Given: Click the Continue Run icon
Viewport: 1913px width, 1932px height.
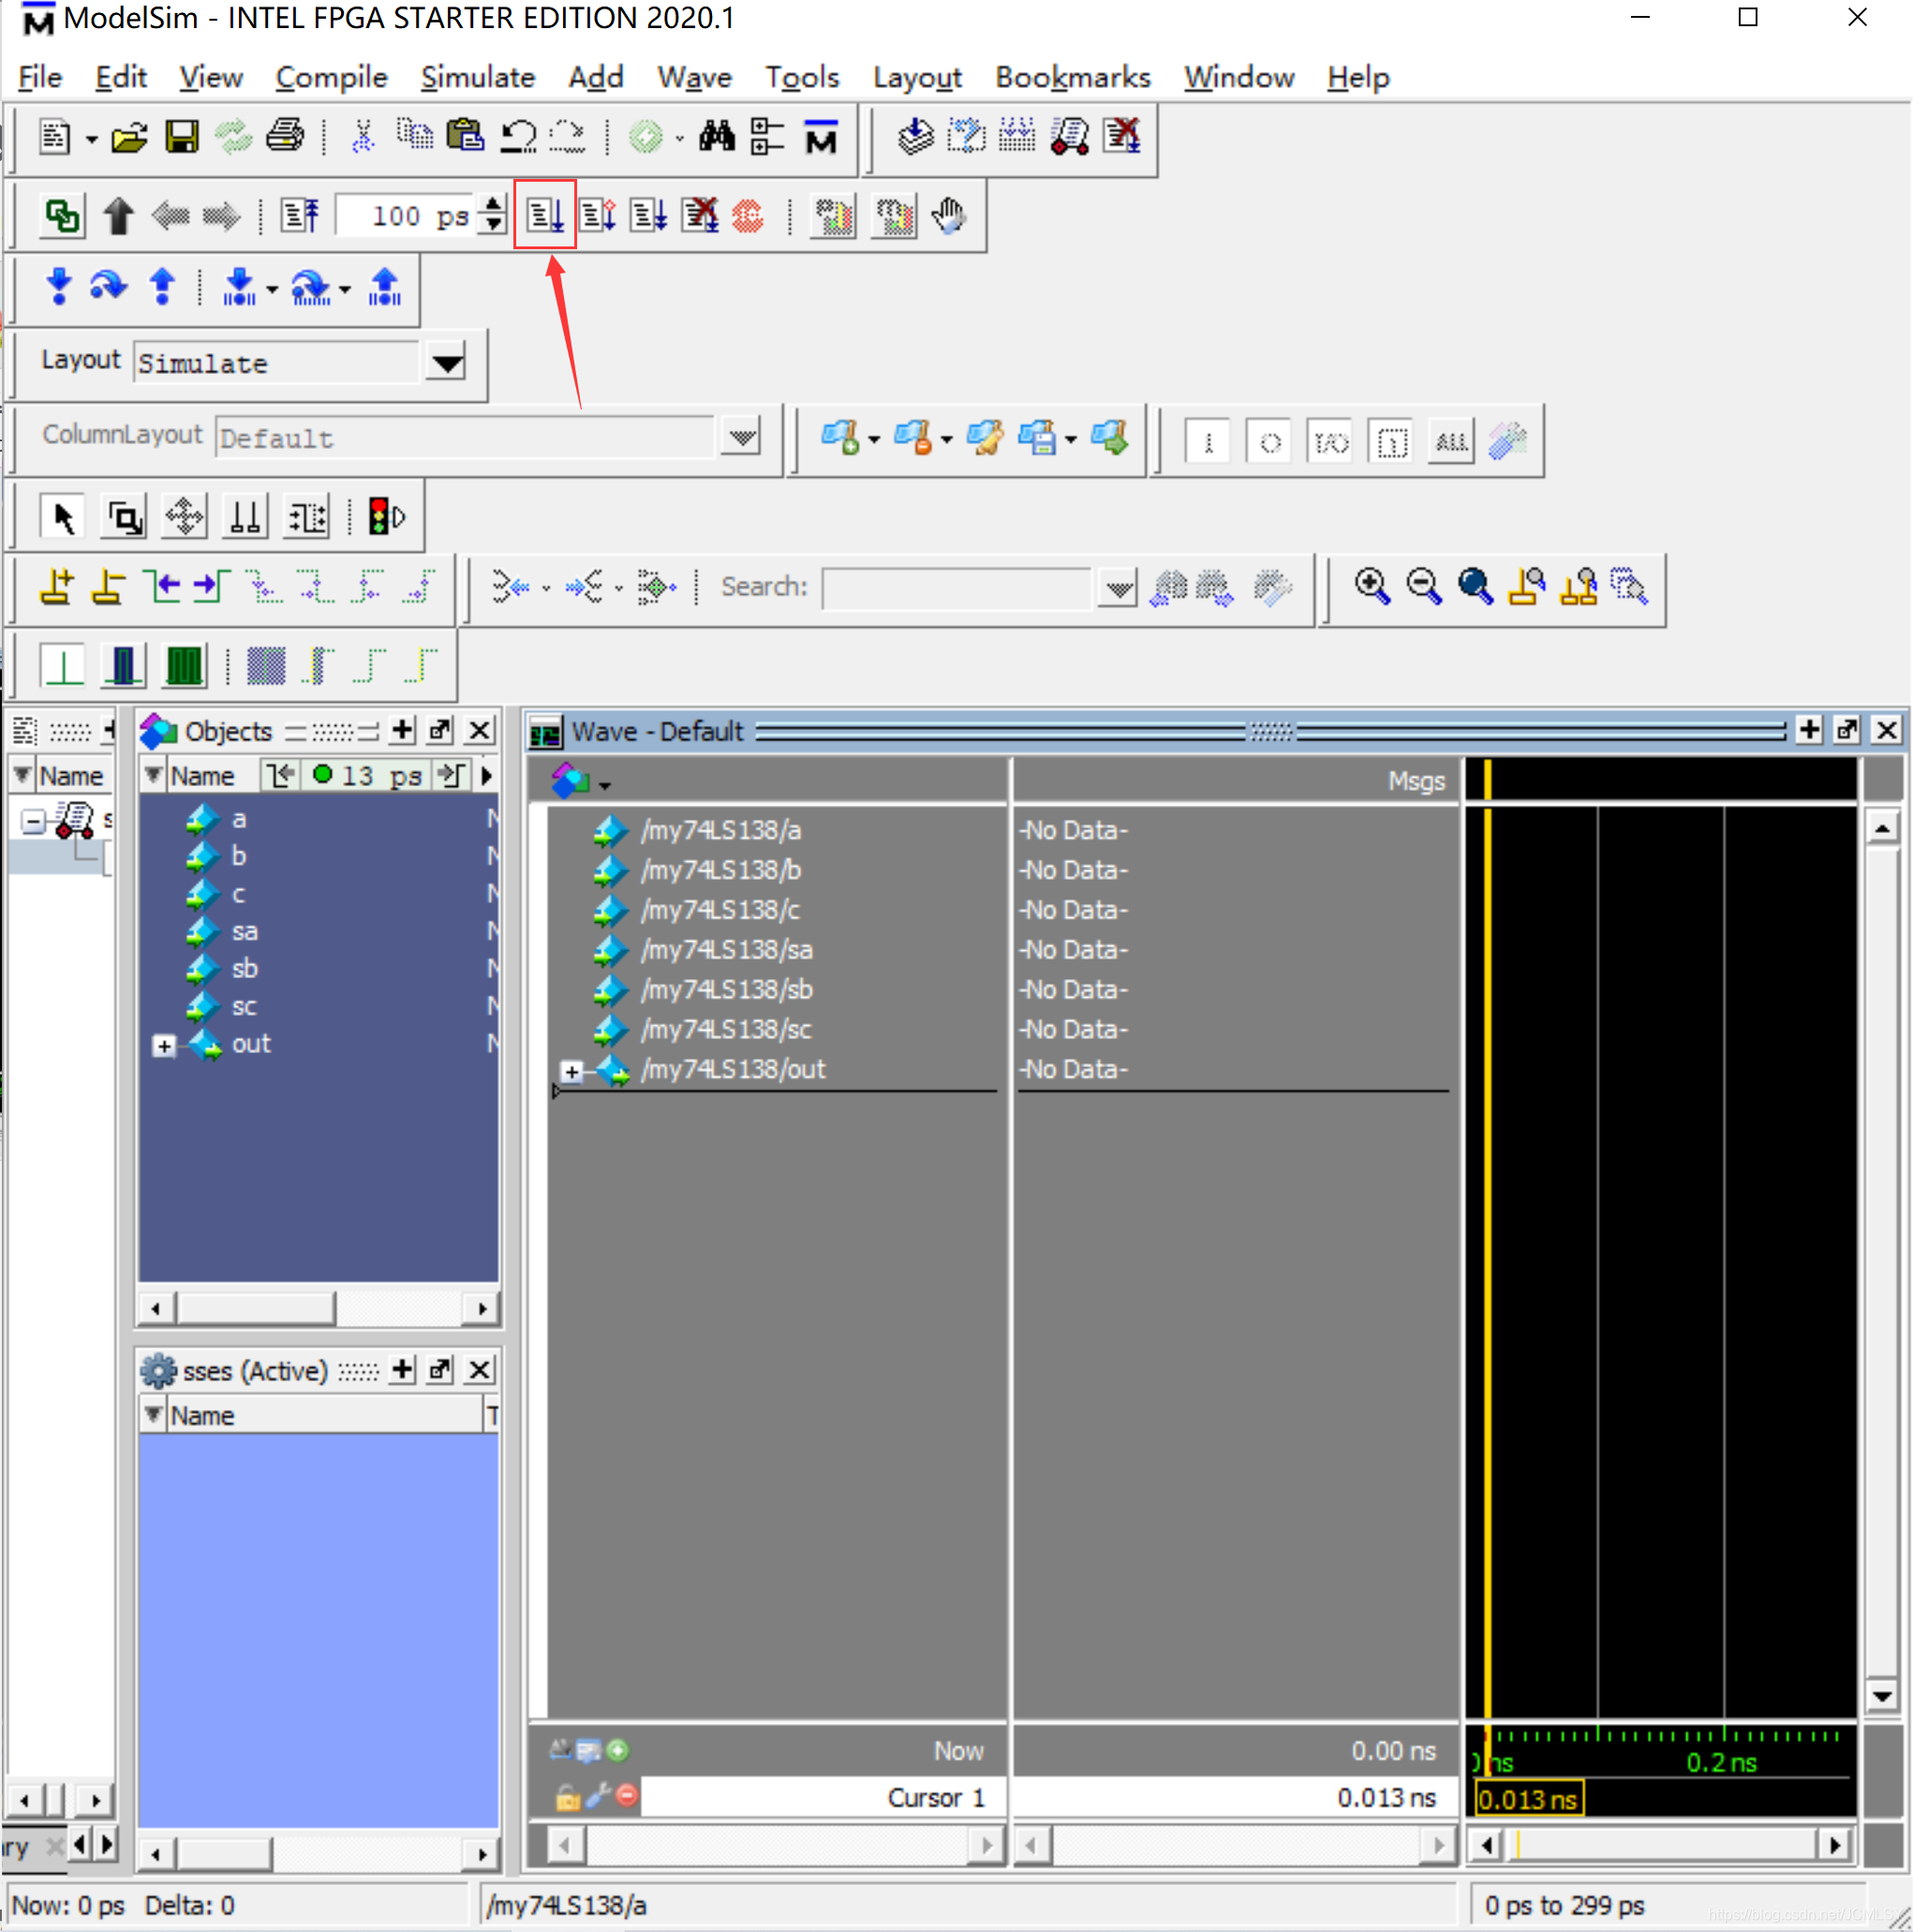Looking at the screenshot, I should click(x=597, y=214).
